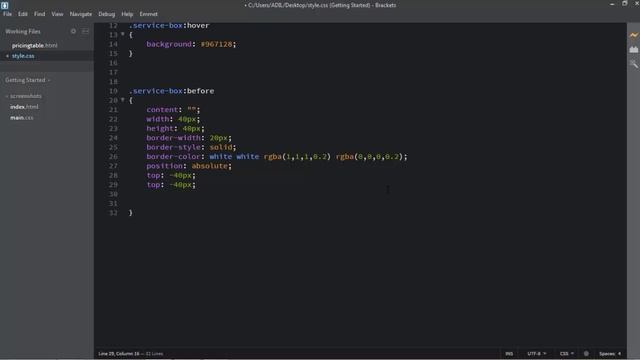Open the UTF-8 encoding dropdown

click(536, 353)
